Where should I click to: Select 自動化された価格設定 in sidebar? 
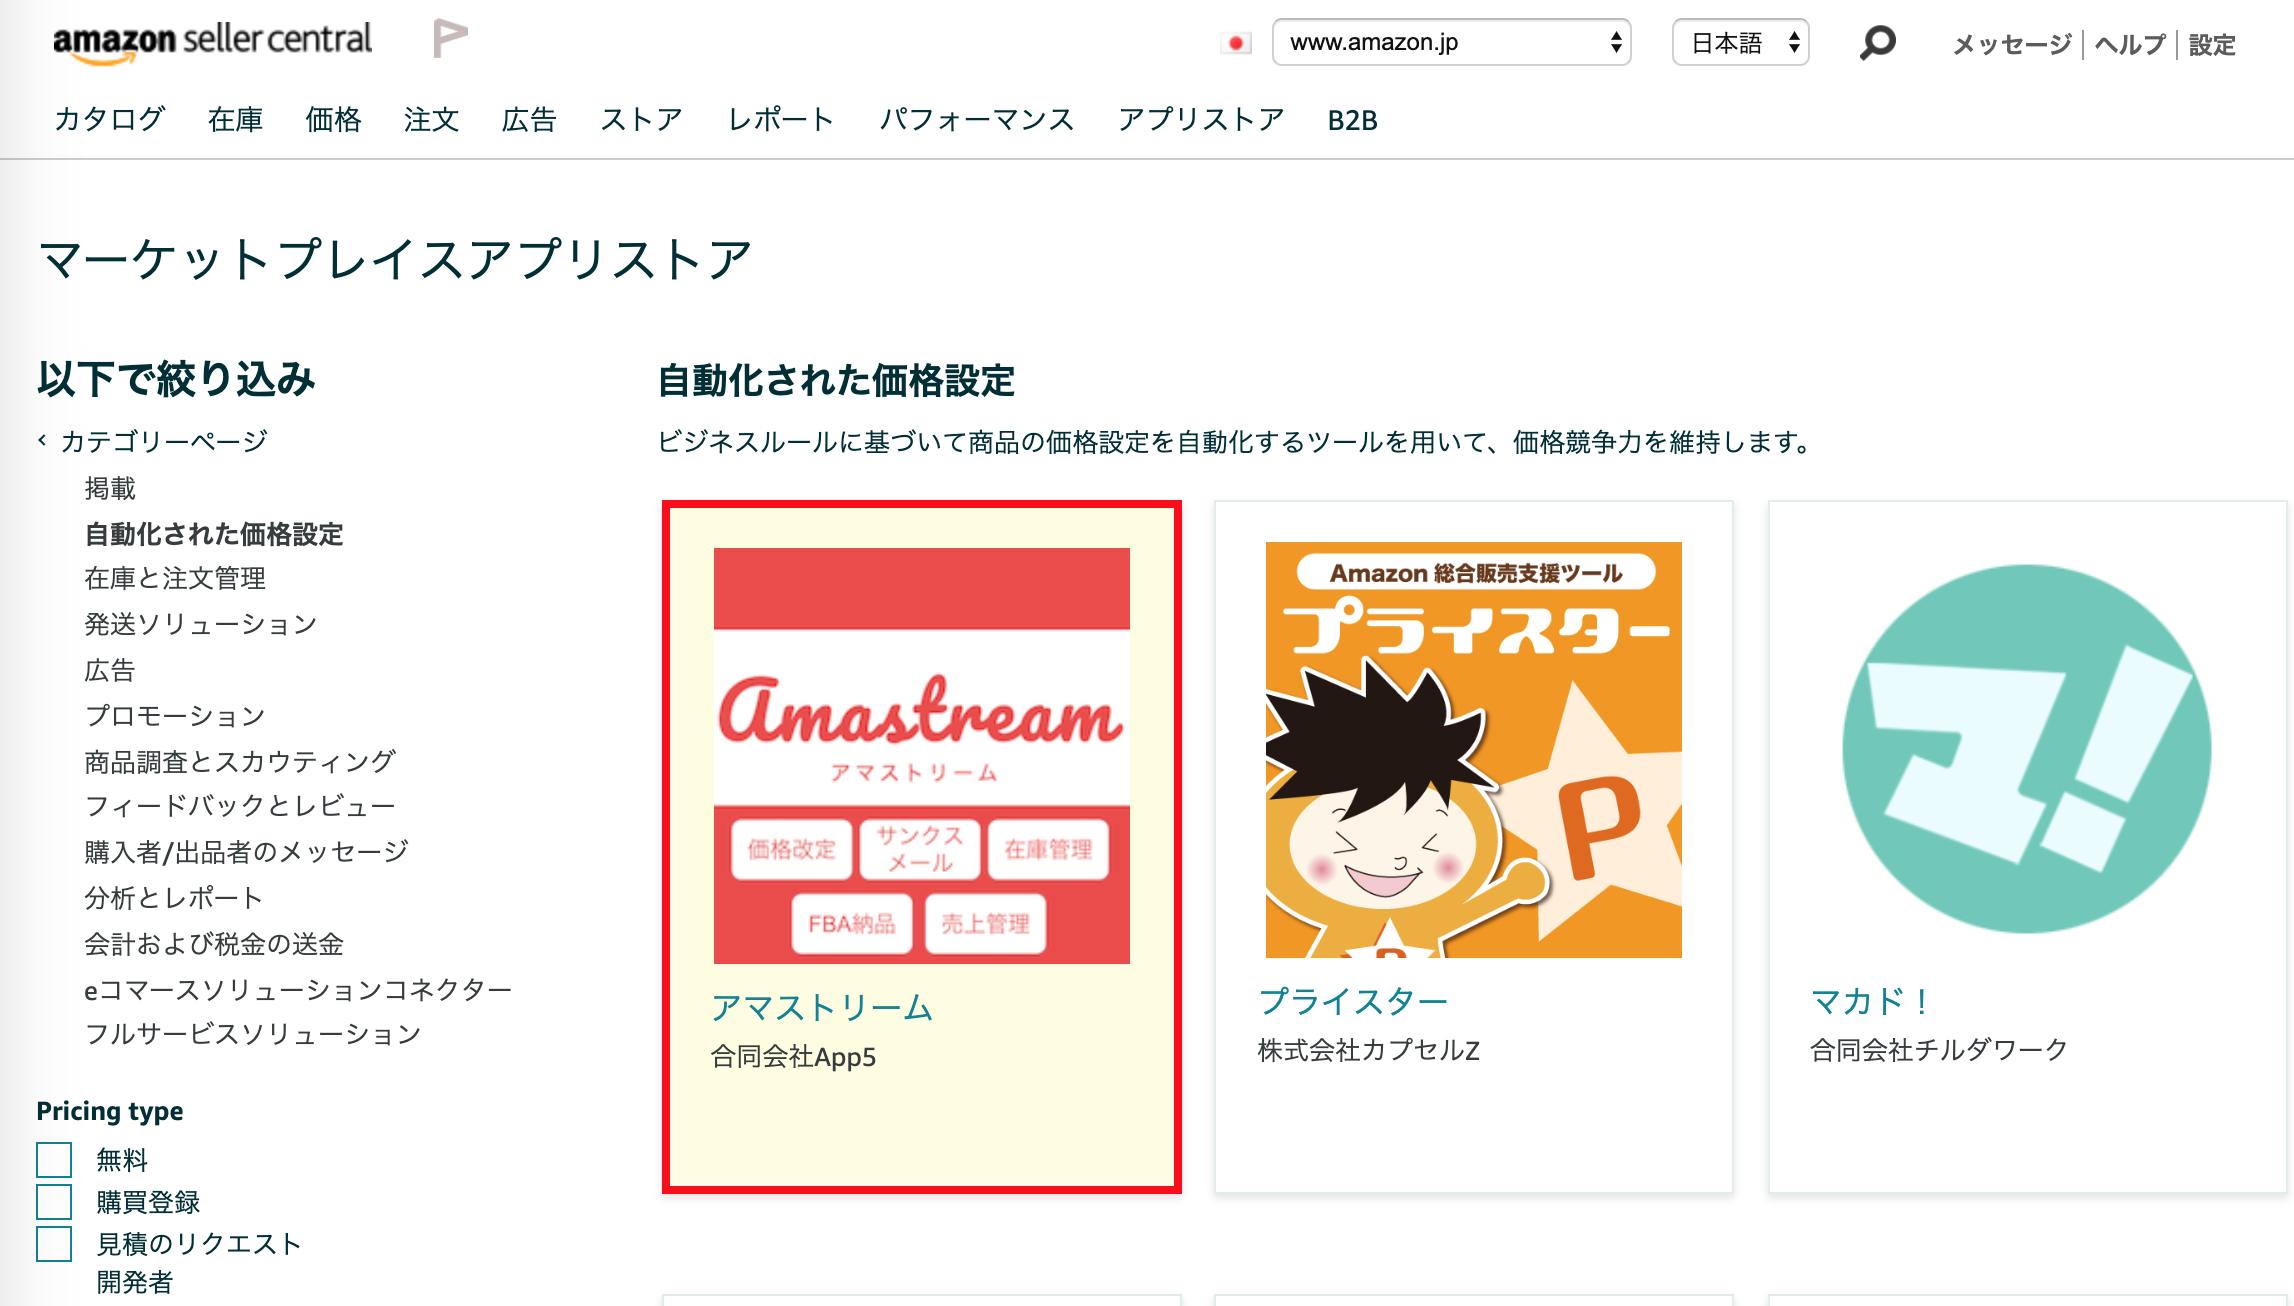point(214,534)
